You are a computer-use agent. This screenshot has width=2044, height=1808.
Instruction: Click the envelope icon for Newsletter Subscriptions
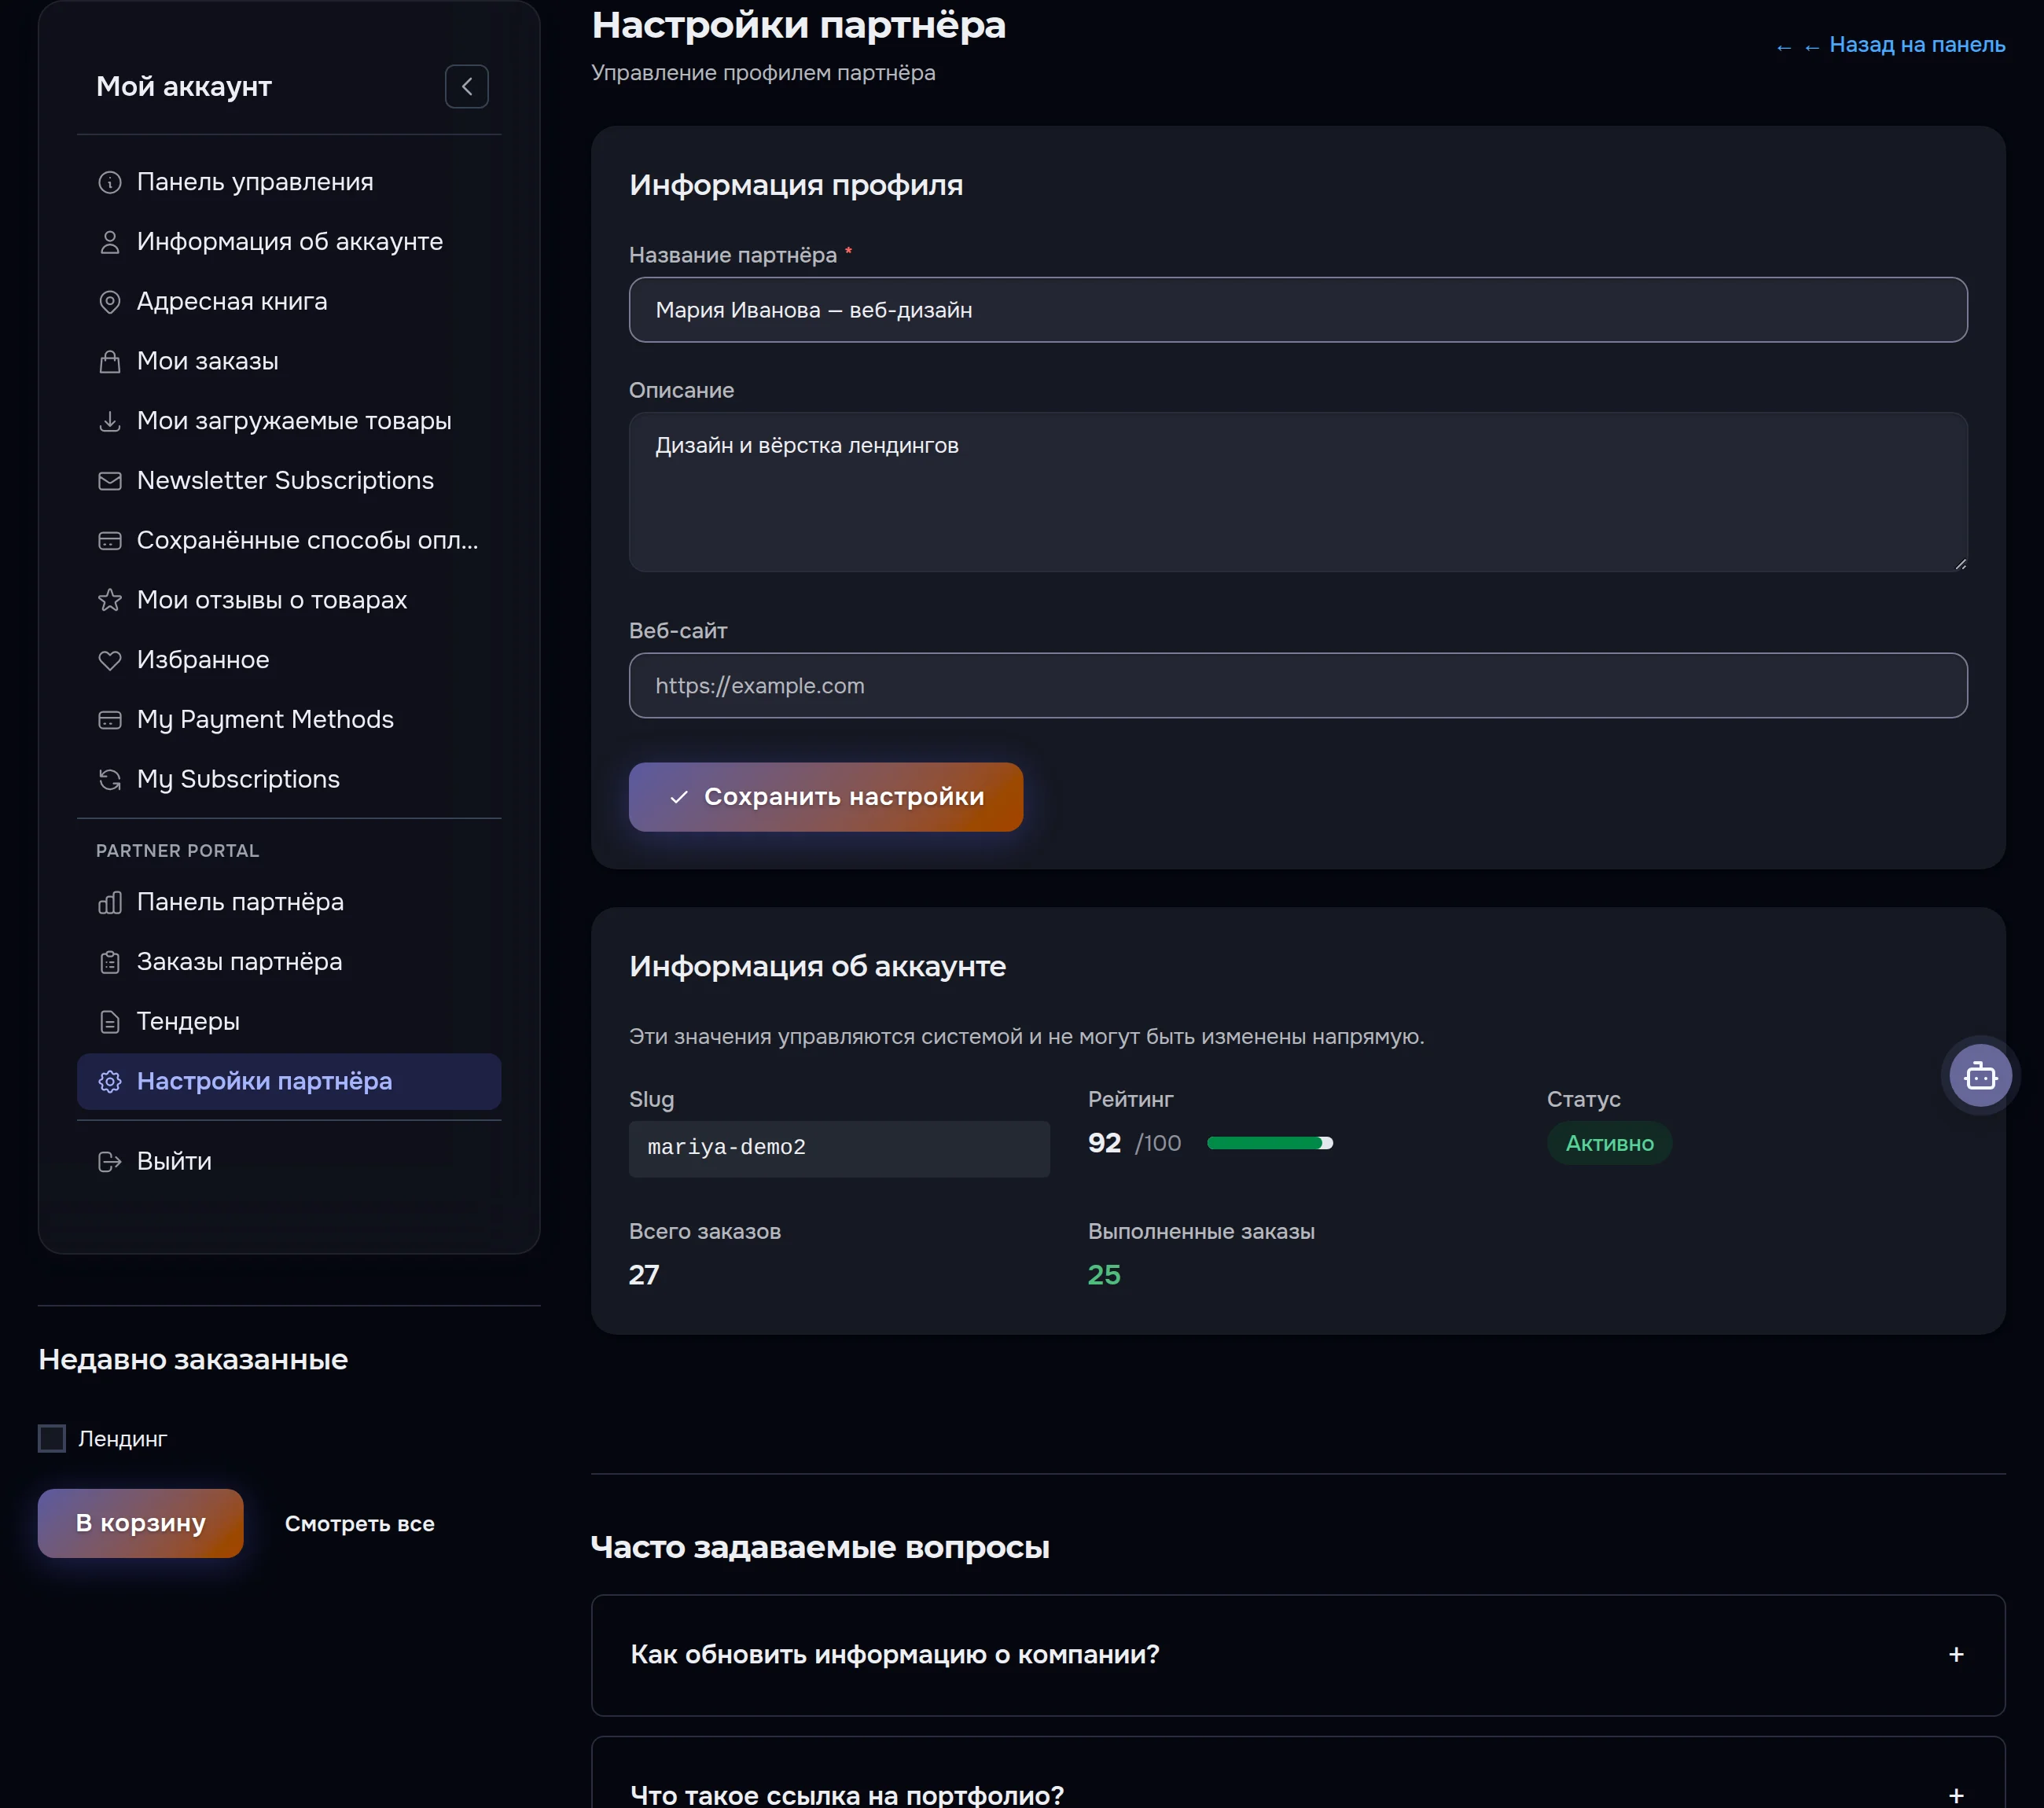coord(110,481)
